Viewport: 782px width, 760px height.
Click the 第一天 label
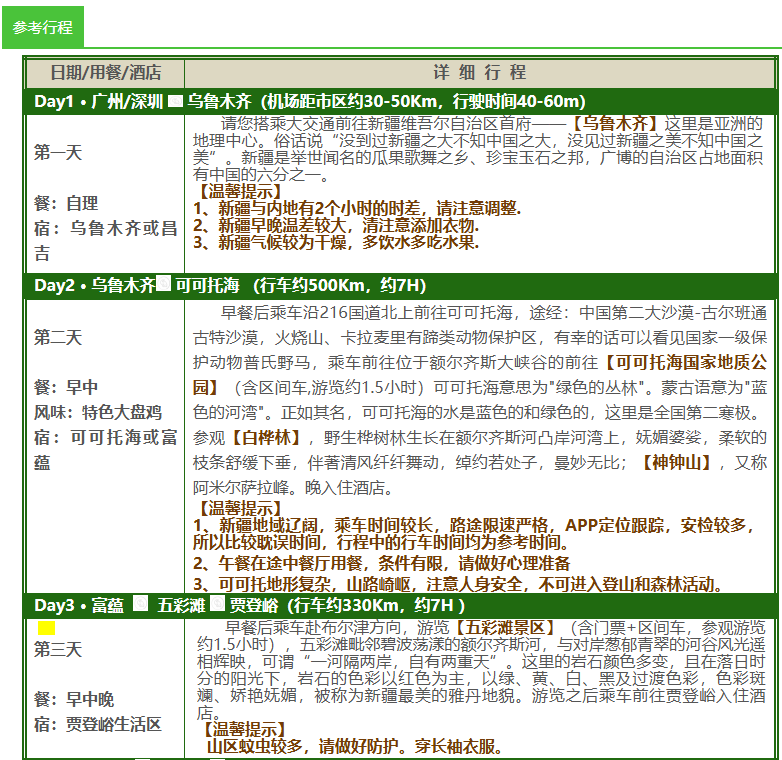pos(58,152)
